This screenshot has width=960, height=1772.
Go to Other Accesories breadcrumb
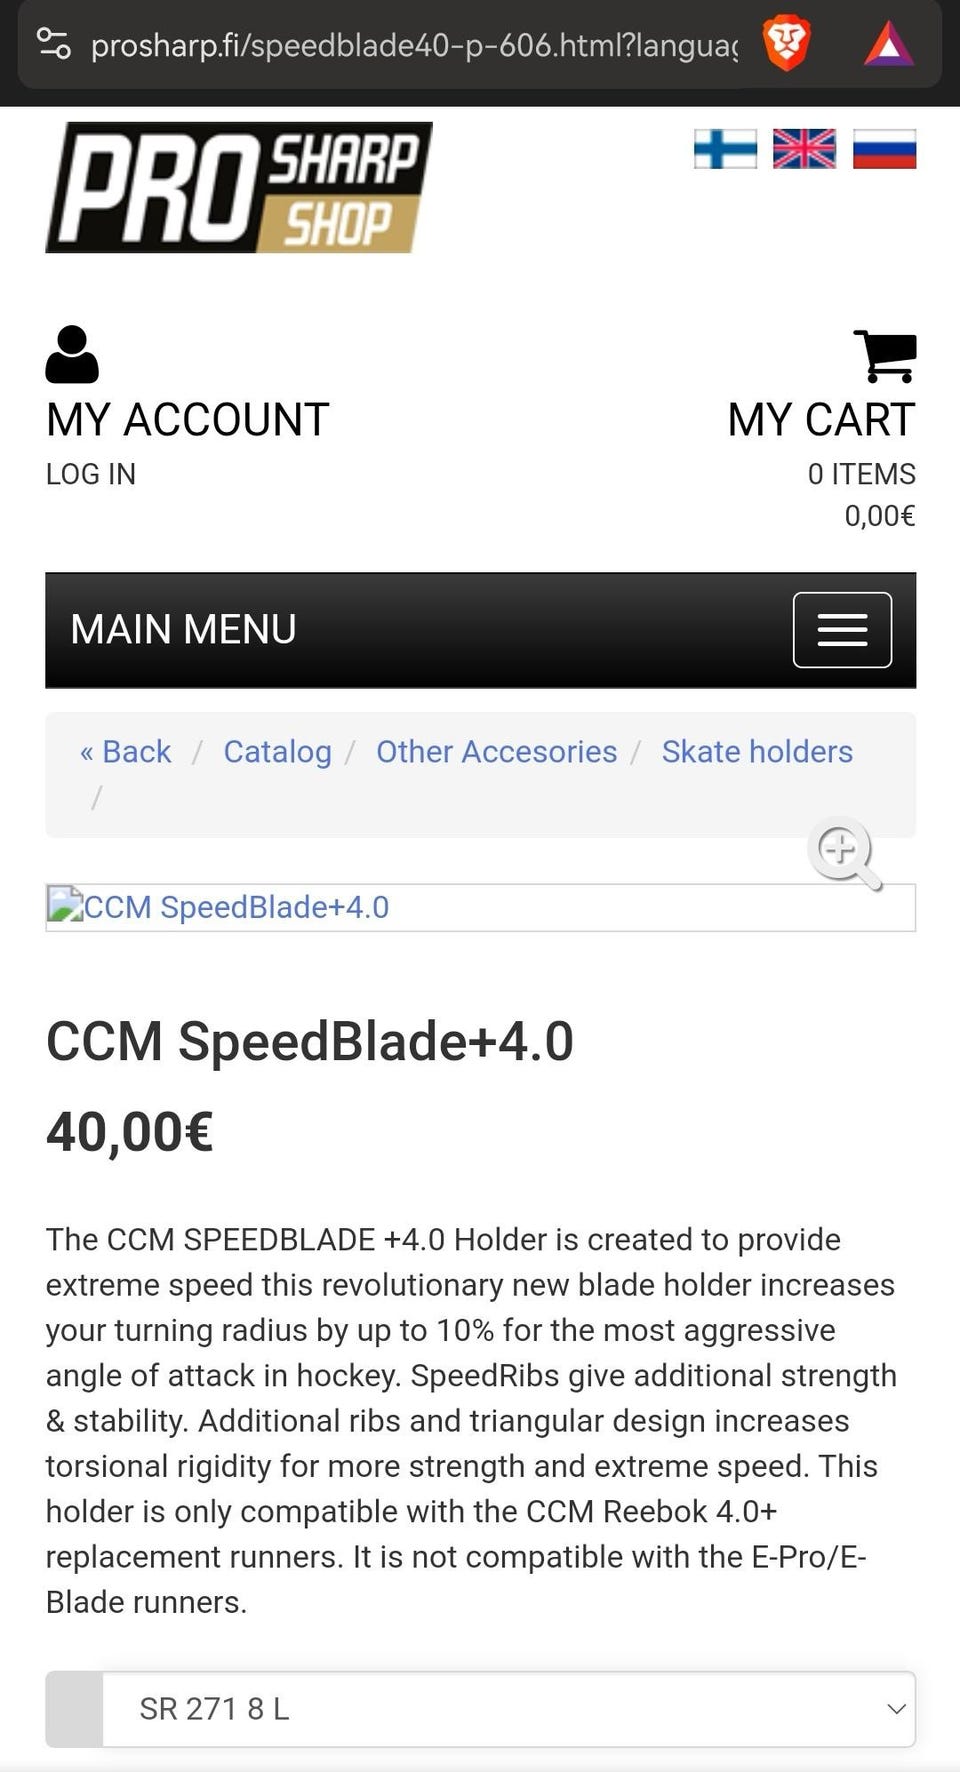click(496, 752)
